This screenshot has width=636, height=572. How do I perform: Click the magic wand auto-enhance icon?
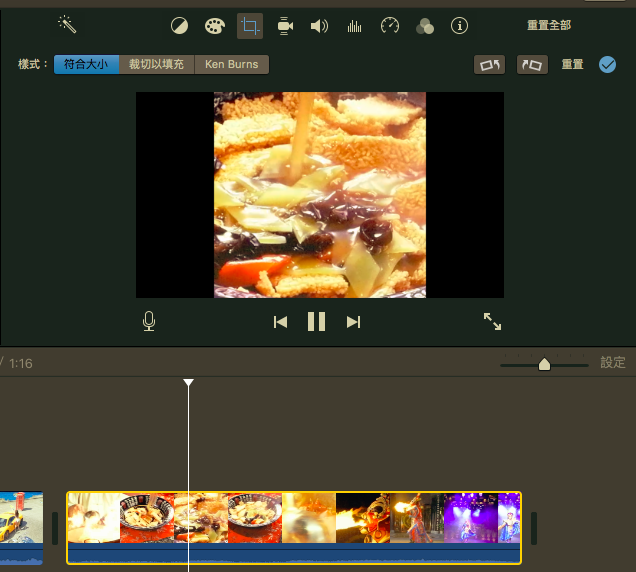click(67, 25)
